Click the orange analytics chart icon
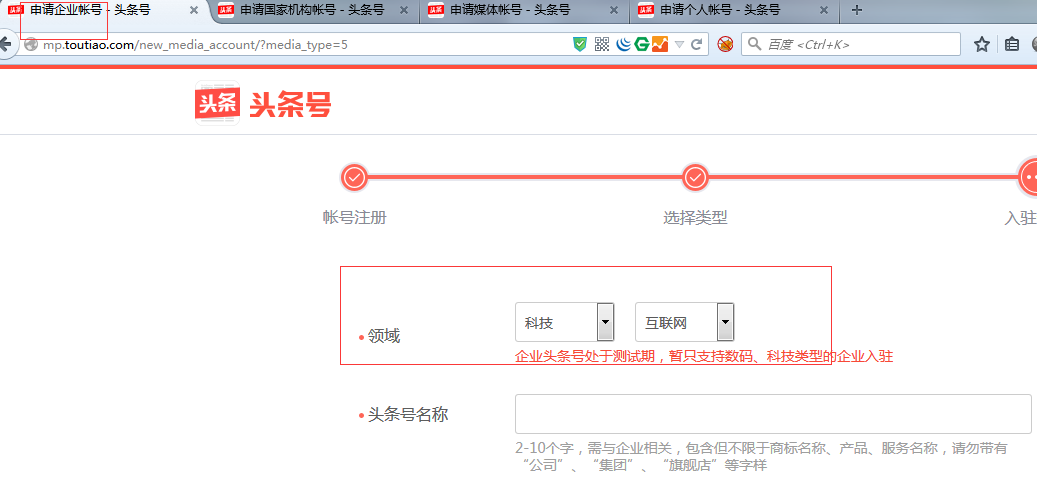This screenshot has height=488, width=1037. (x=659, y=44)
